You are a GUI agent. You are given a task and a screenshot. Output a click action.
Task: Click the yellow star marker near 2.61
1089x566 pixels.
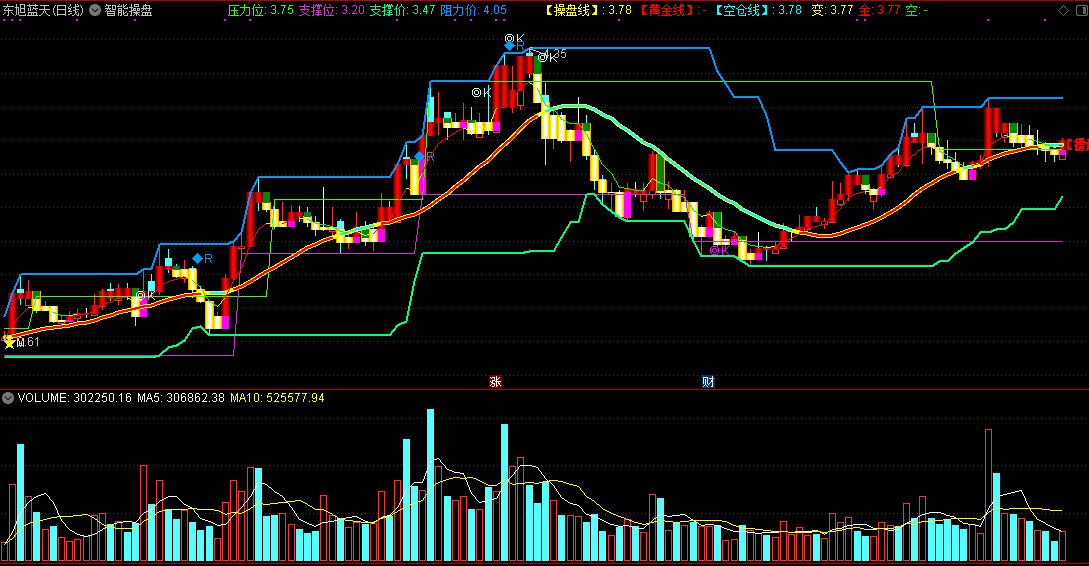[9, 342]
